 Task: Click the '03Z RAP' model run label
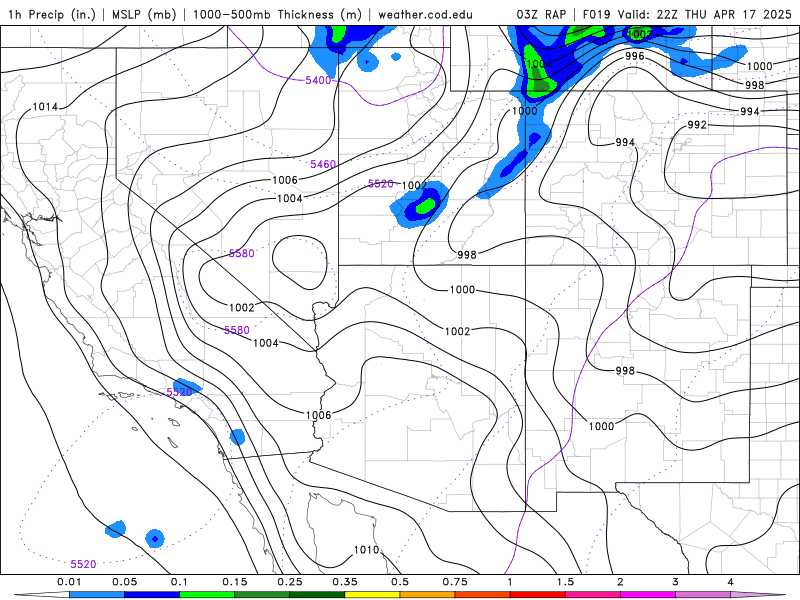[541, 14]
